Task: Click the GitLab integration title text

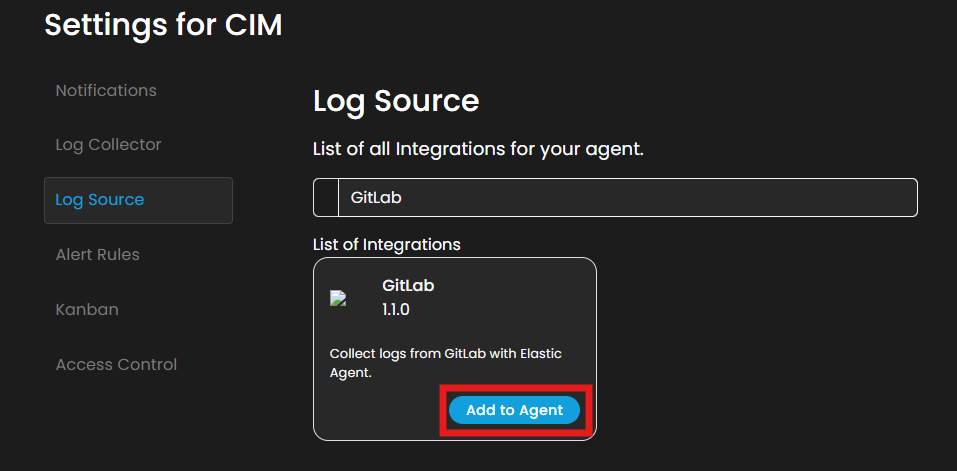Action: (408, 285)
